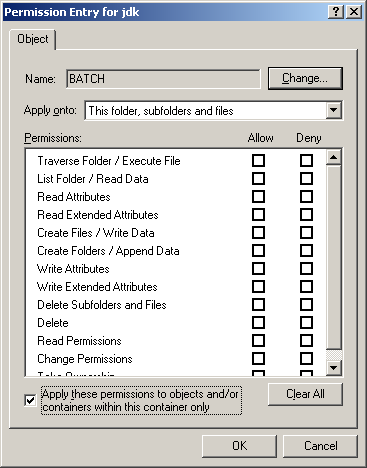Tick Deny for Delete Subfolders and Files

pyautogui.click(x=306, y=304)
